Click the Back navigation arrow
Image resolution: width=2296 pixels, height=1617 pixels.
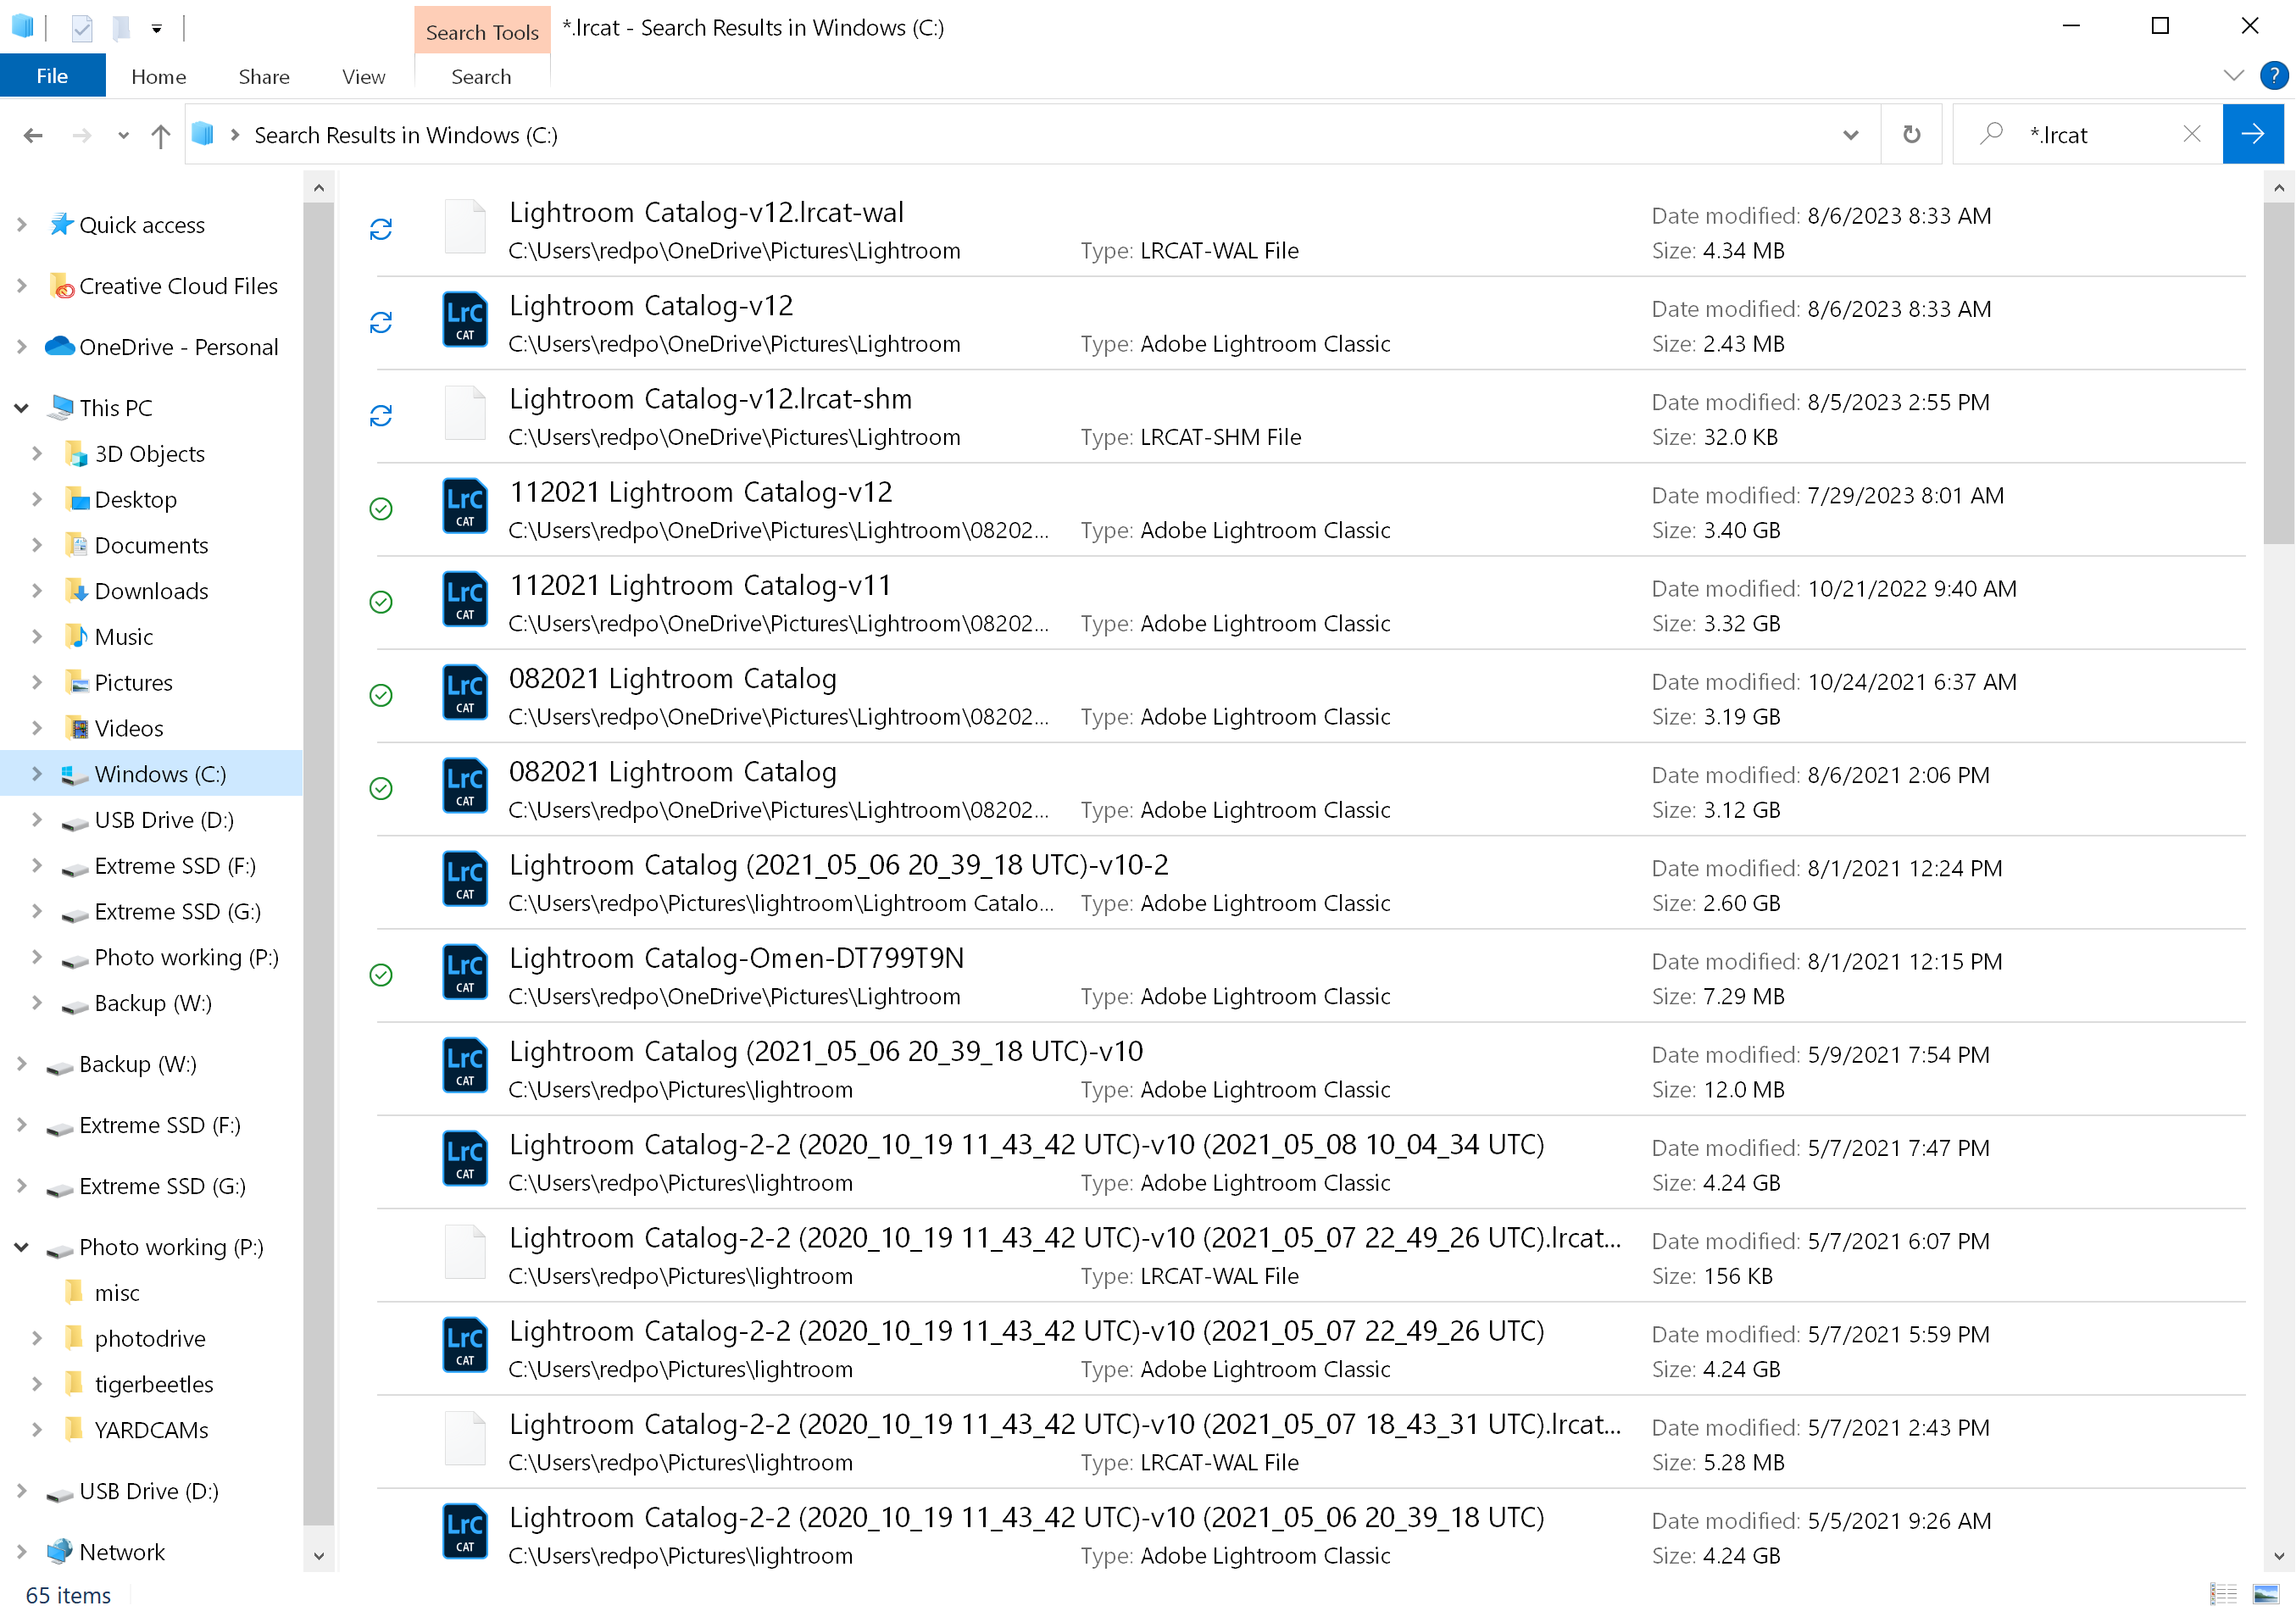(33, 135)
